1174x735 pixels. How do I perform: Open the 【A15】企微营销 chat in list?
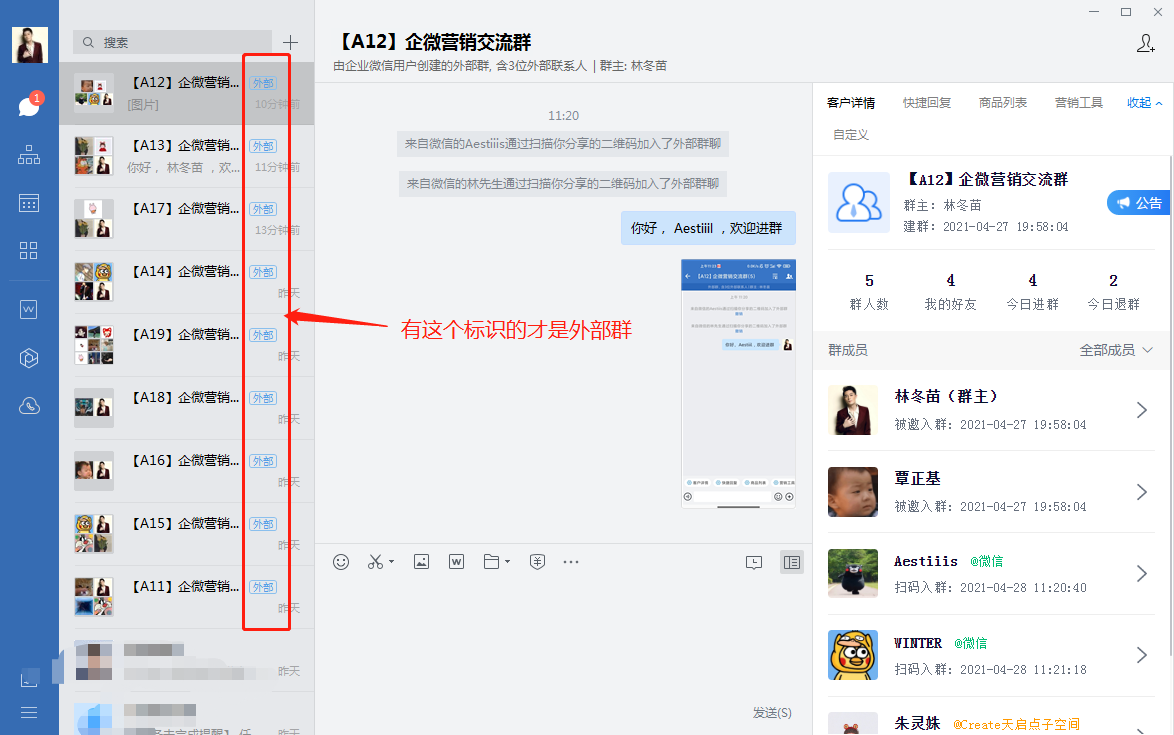186,534
